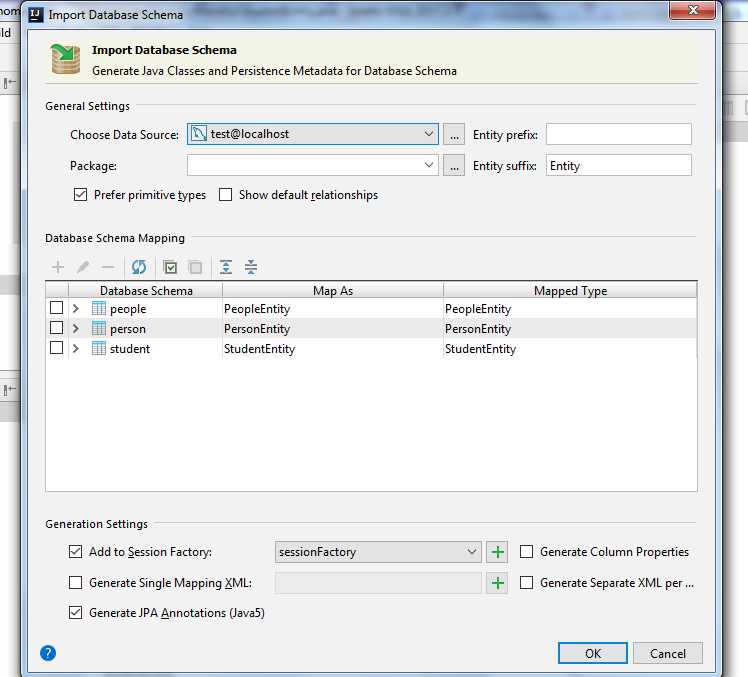Viewport: 748px width, 677px height.
Task: Click the Import Database Schema header icon
Action: (x=66, y=59)
